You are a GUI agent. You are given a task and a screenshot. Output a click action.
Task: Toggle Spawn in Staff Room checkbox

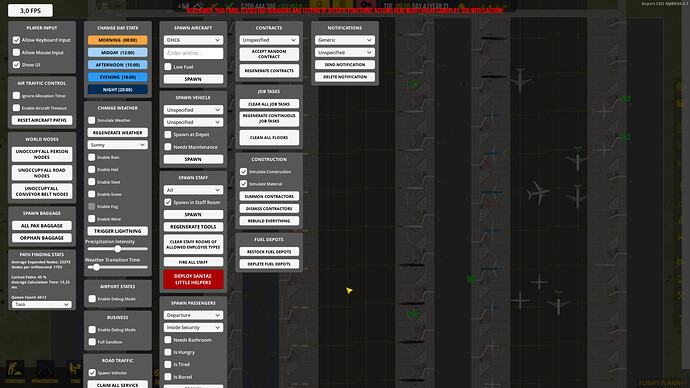(168, 202)
